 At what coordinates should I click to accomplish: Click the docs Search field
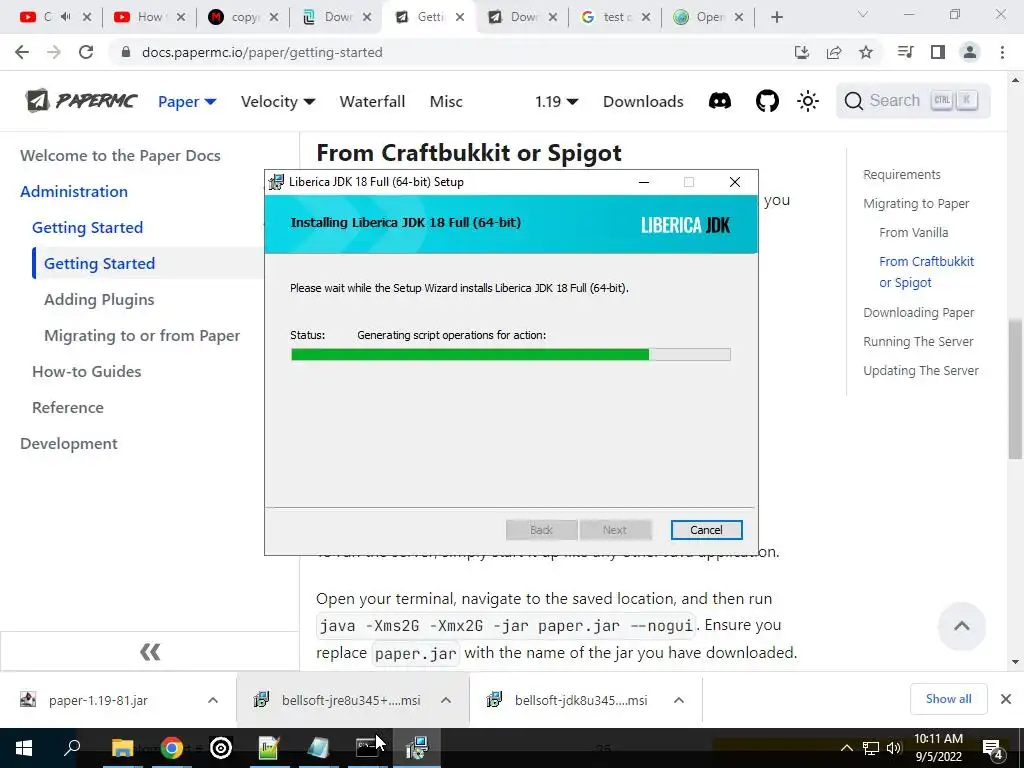click(913, 101)
